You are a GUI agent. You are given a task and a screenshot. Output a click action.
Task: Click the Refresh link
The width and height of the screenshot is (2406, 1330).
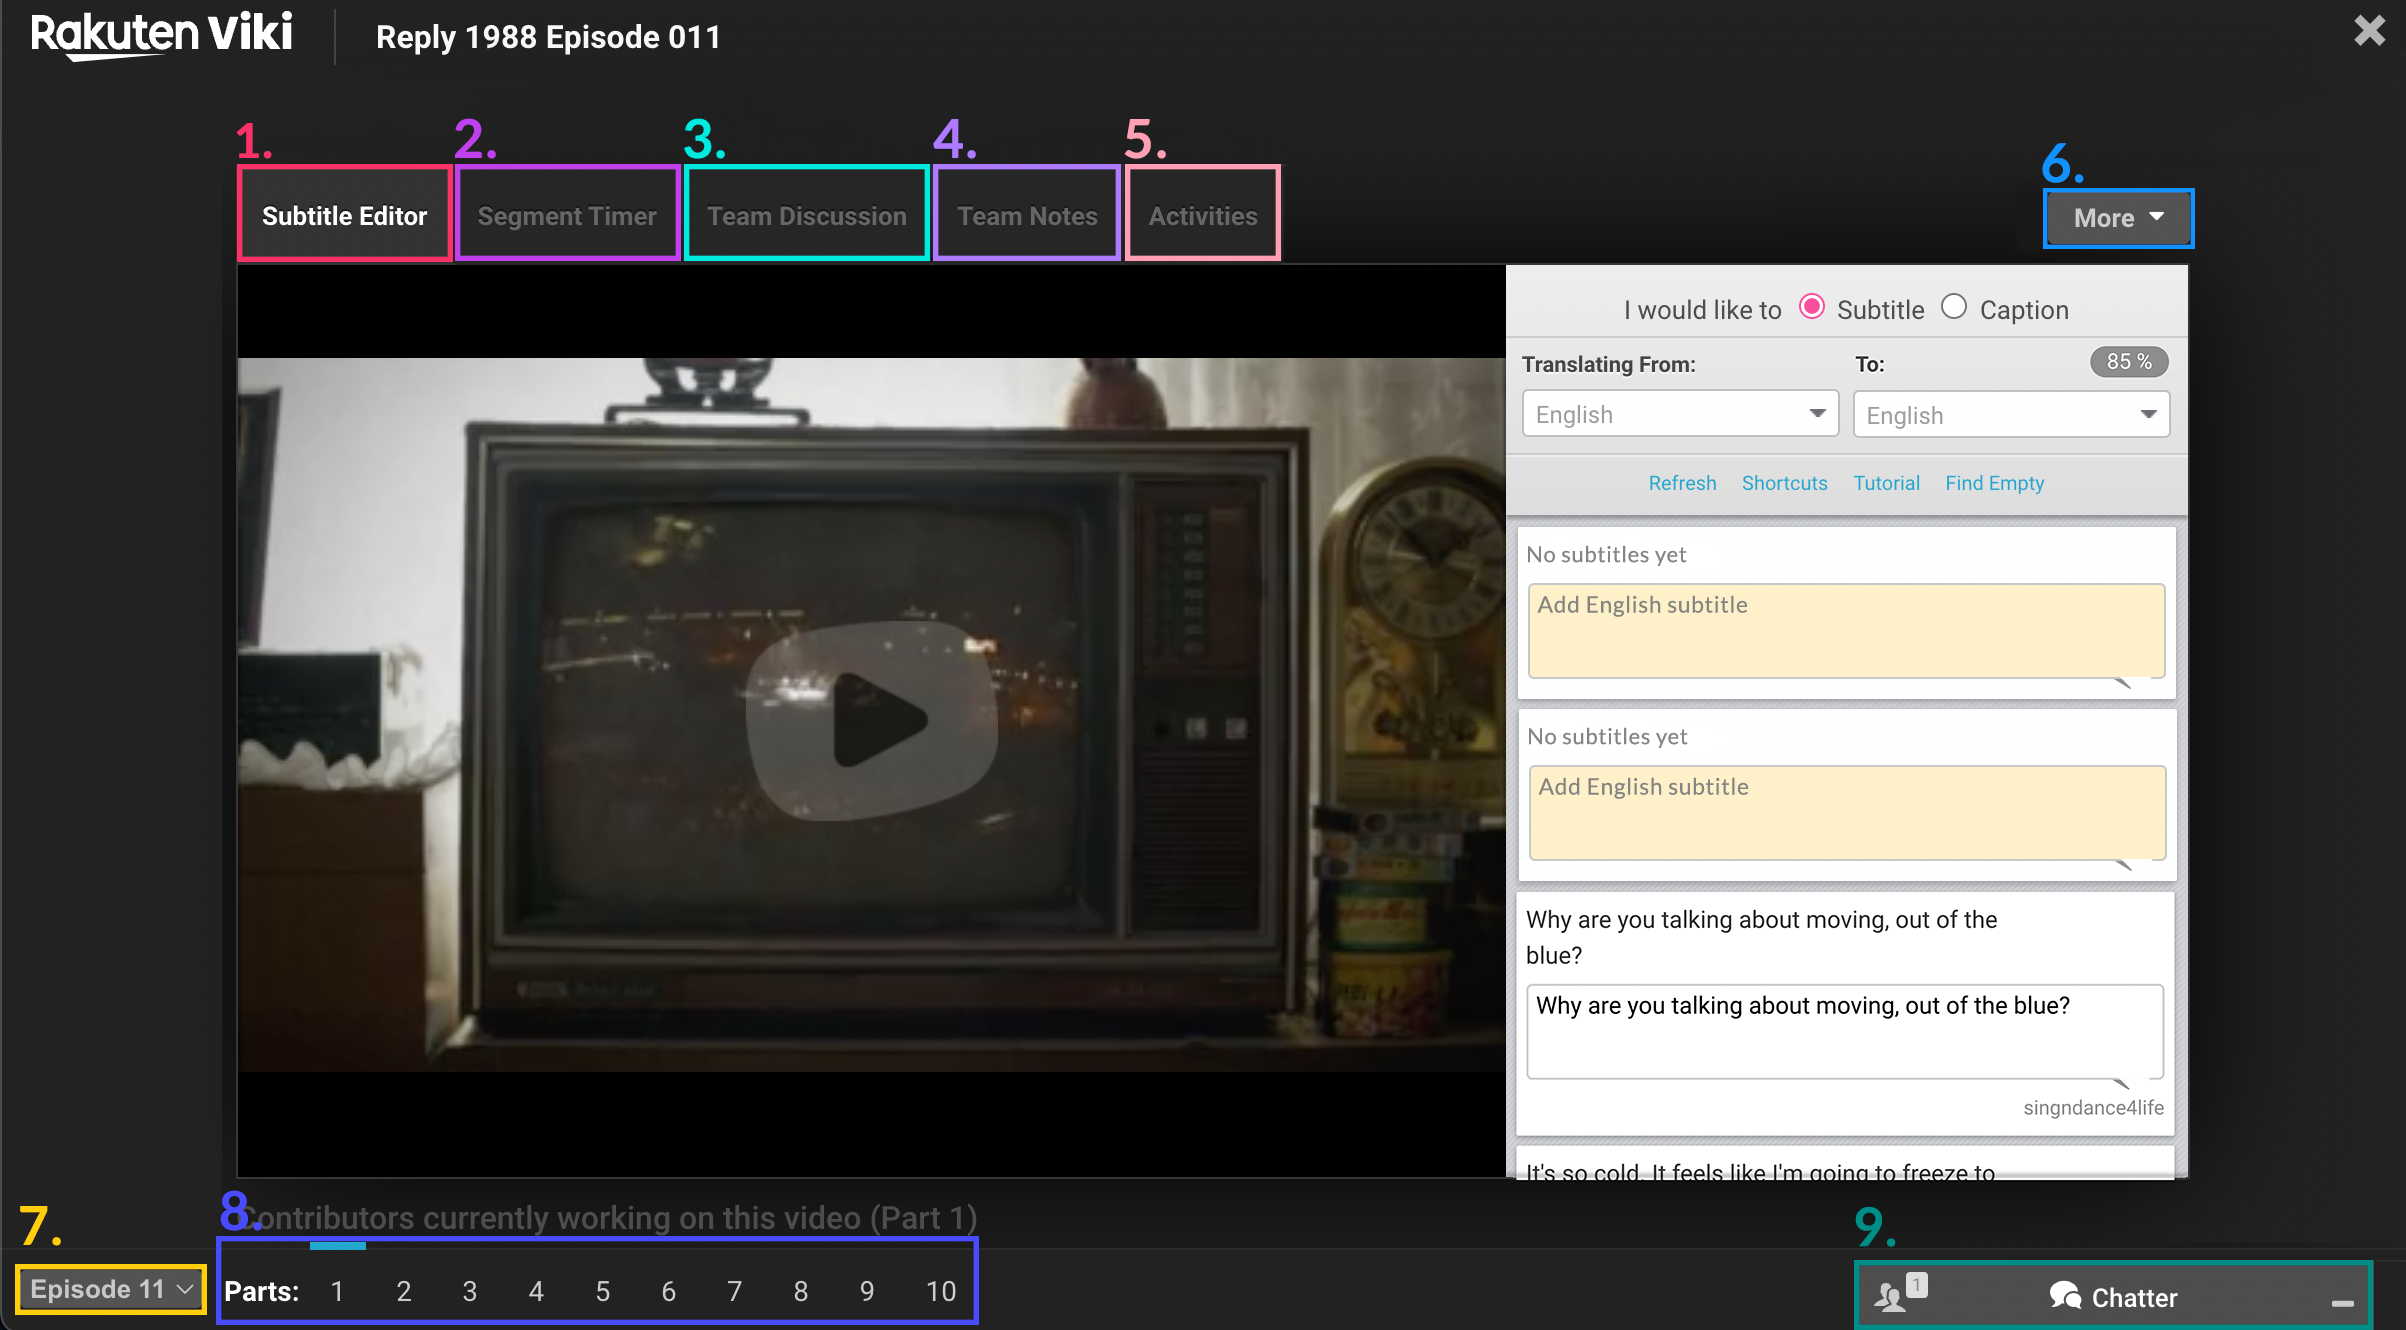coord(1682,483)
